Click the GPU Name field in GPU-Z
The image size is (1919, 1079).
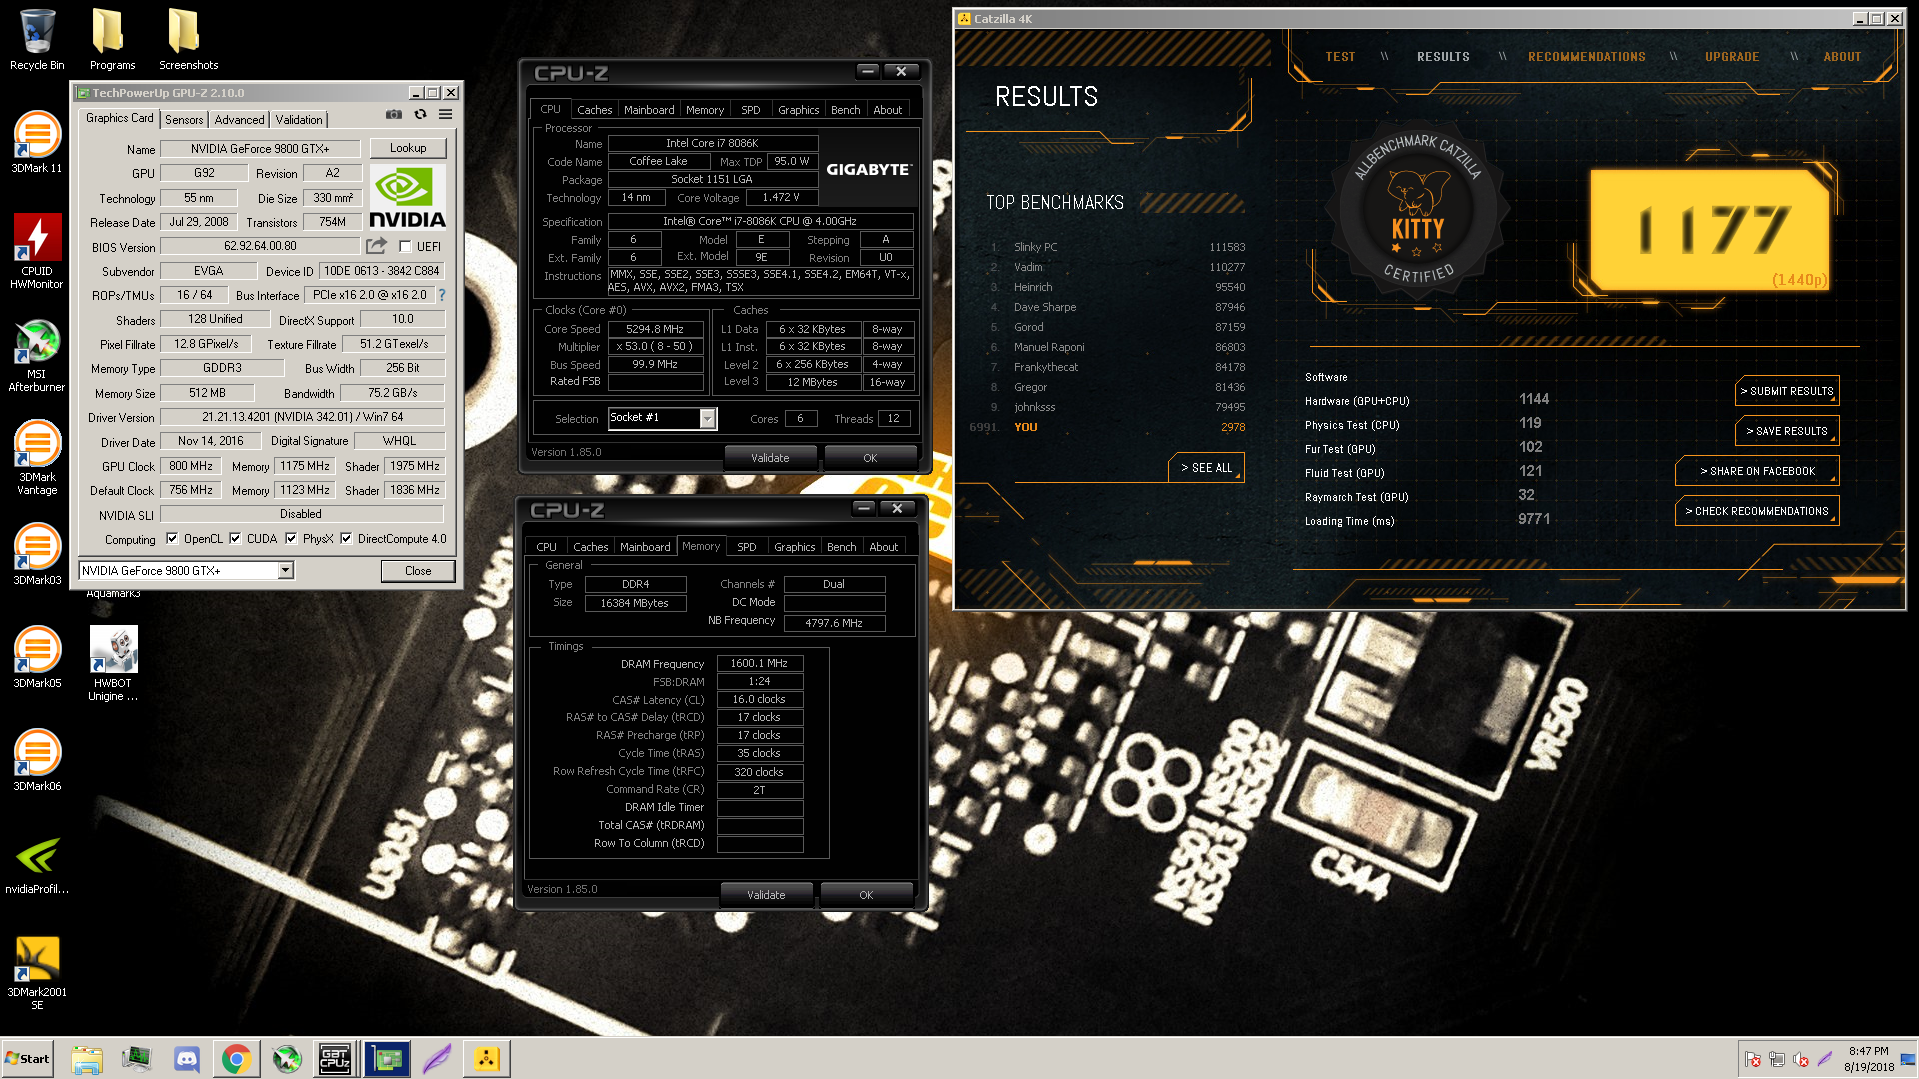[x=260, y=149]
